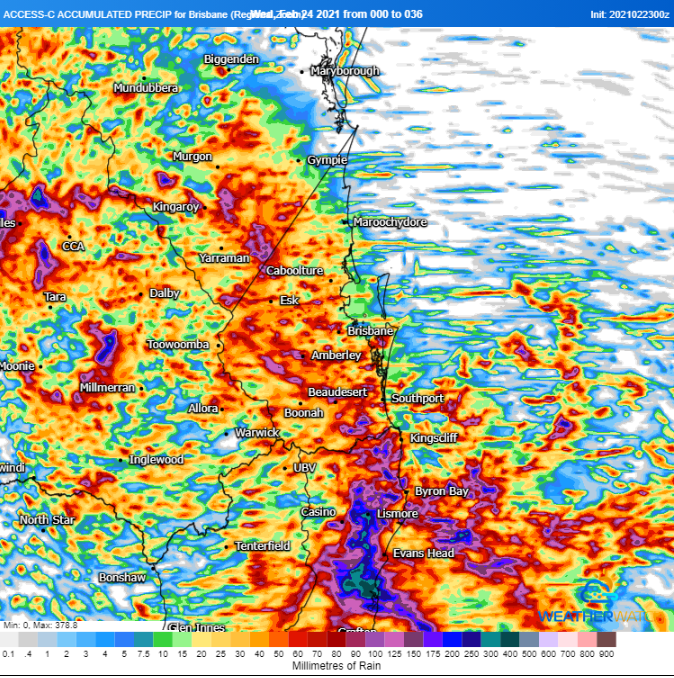Image resolution: width=674 pixels, height=678 pixels.
Task: Click the CCA location label
Action: [73, 246]
